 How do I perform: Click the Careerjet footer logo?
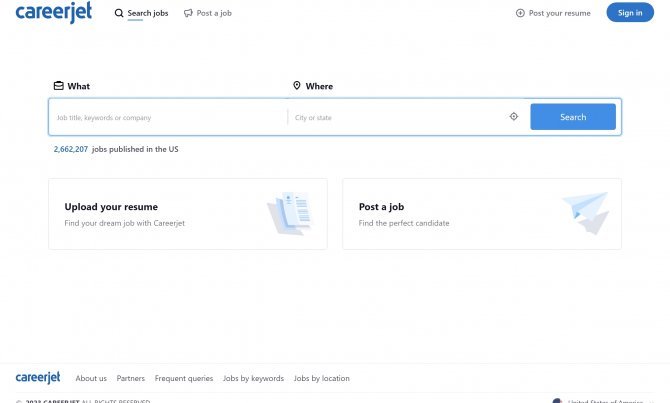pos(38,378)
